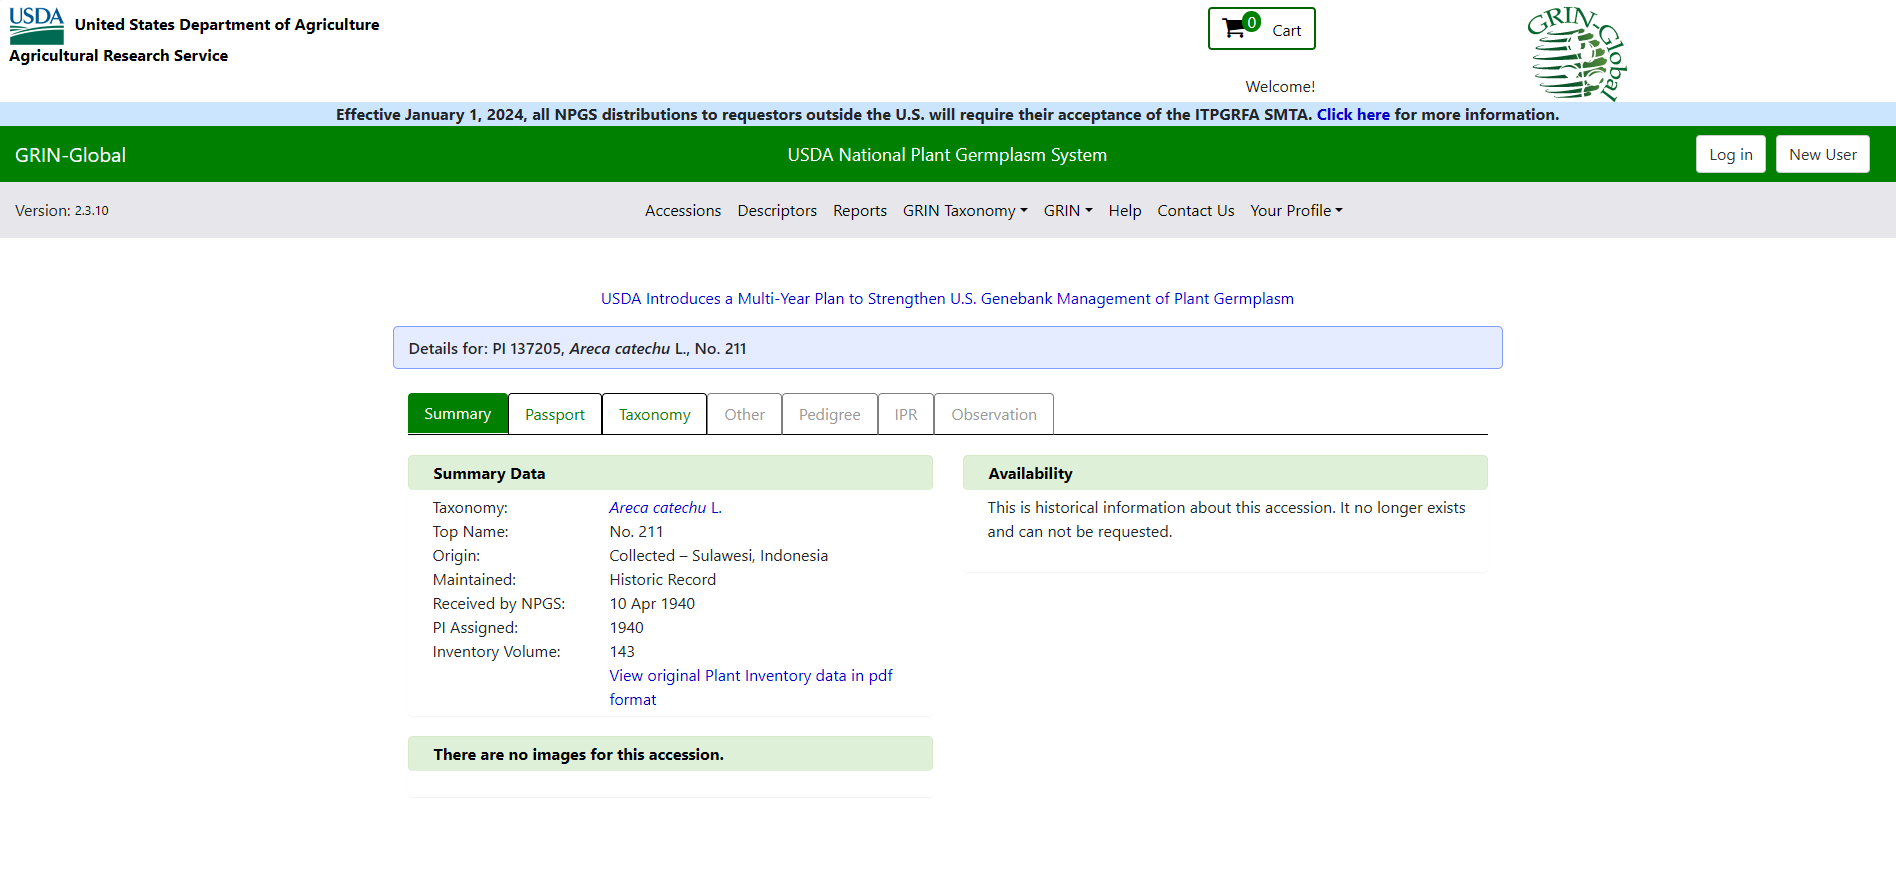The image size is (1896, 889).
Task: Open the Help page
Action: click(x=1124, y=211)
